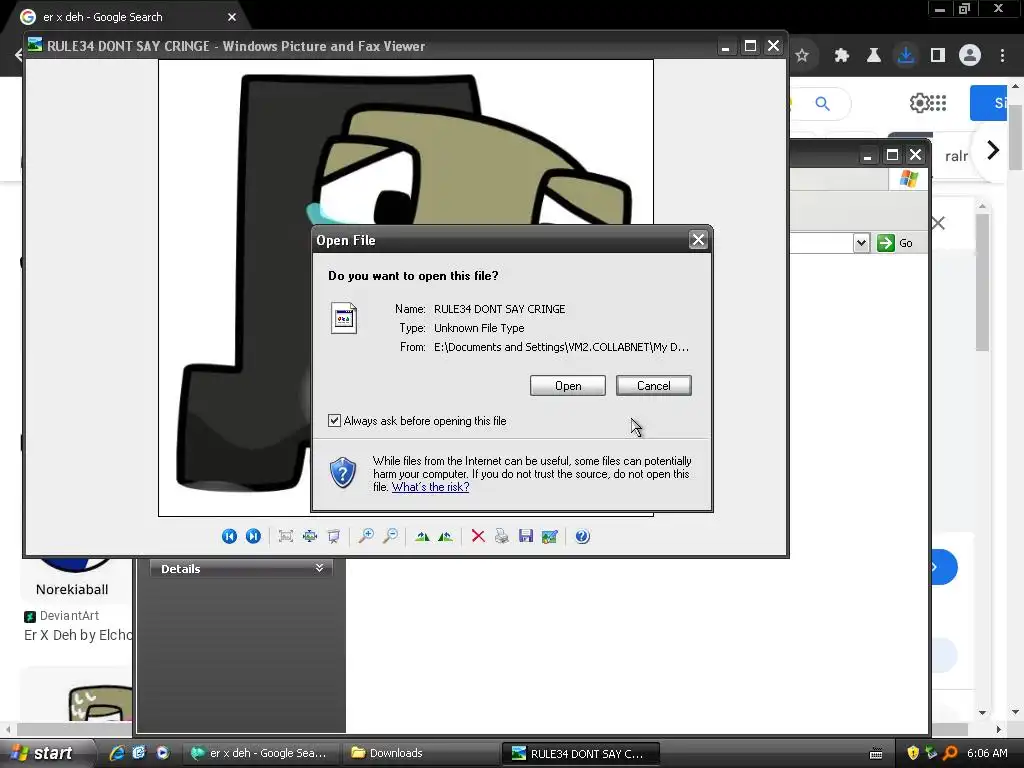Print the image from viewer toolbar
1024x768 pixels.
pyautogui.click(x=502, y=536)
